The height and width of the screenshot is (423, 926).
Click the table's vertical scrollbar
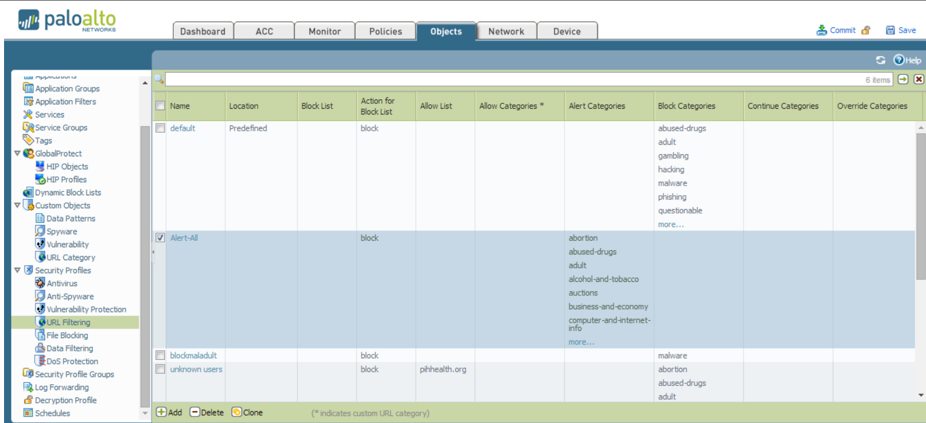coord(919,200)
